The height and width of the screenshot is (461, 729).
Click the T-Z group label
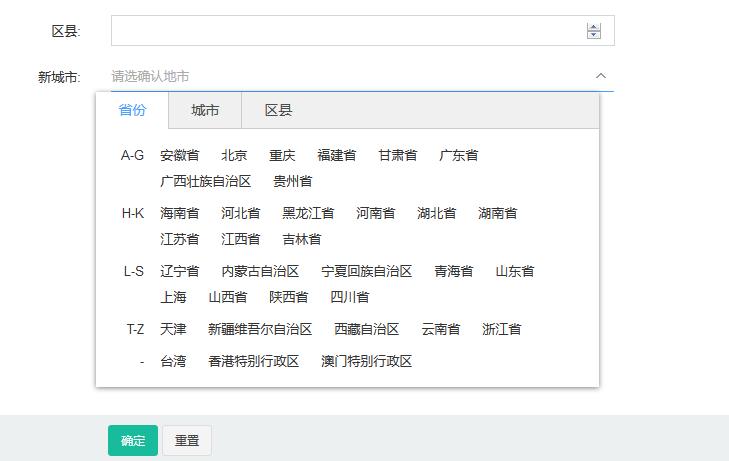(135, 329)
